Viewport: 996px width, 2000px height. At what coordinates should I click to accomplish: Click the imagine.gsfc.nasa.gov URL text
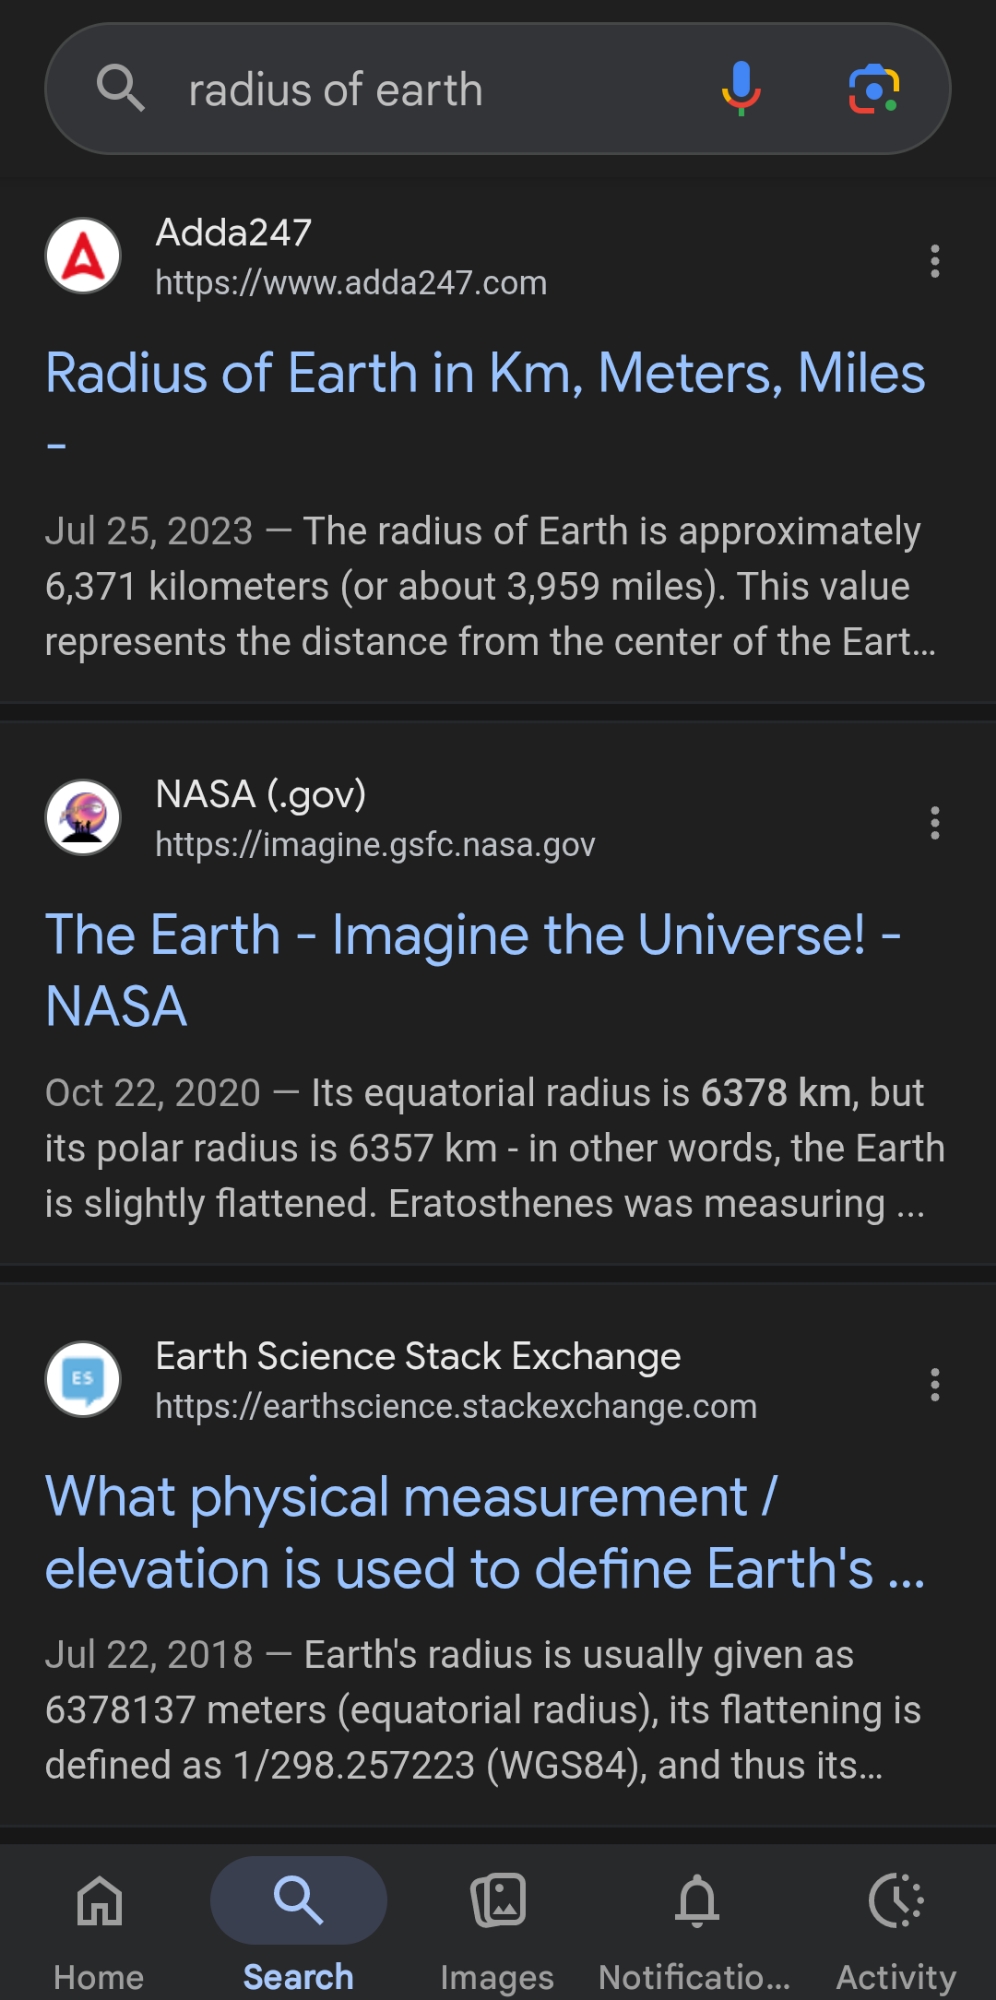pos(375,845)
